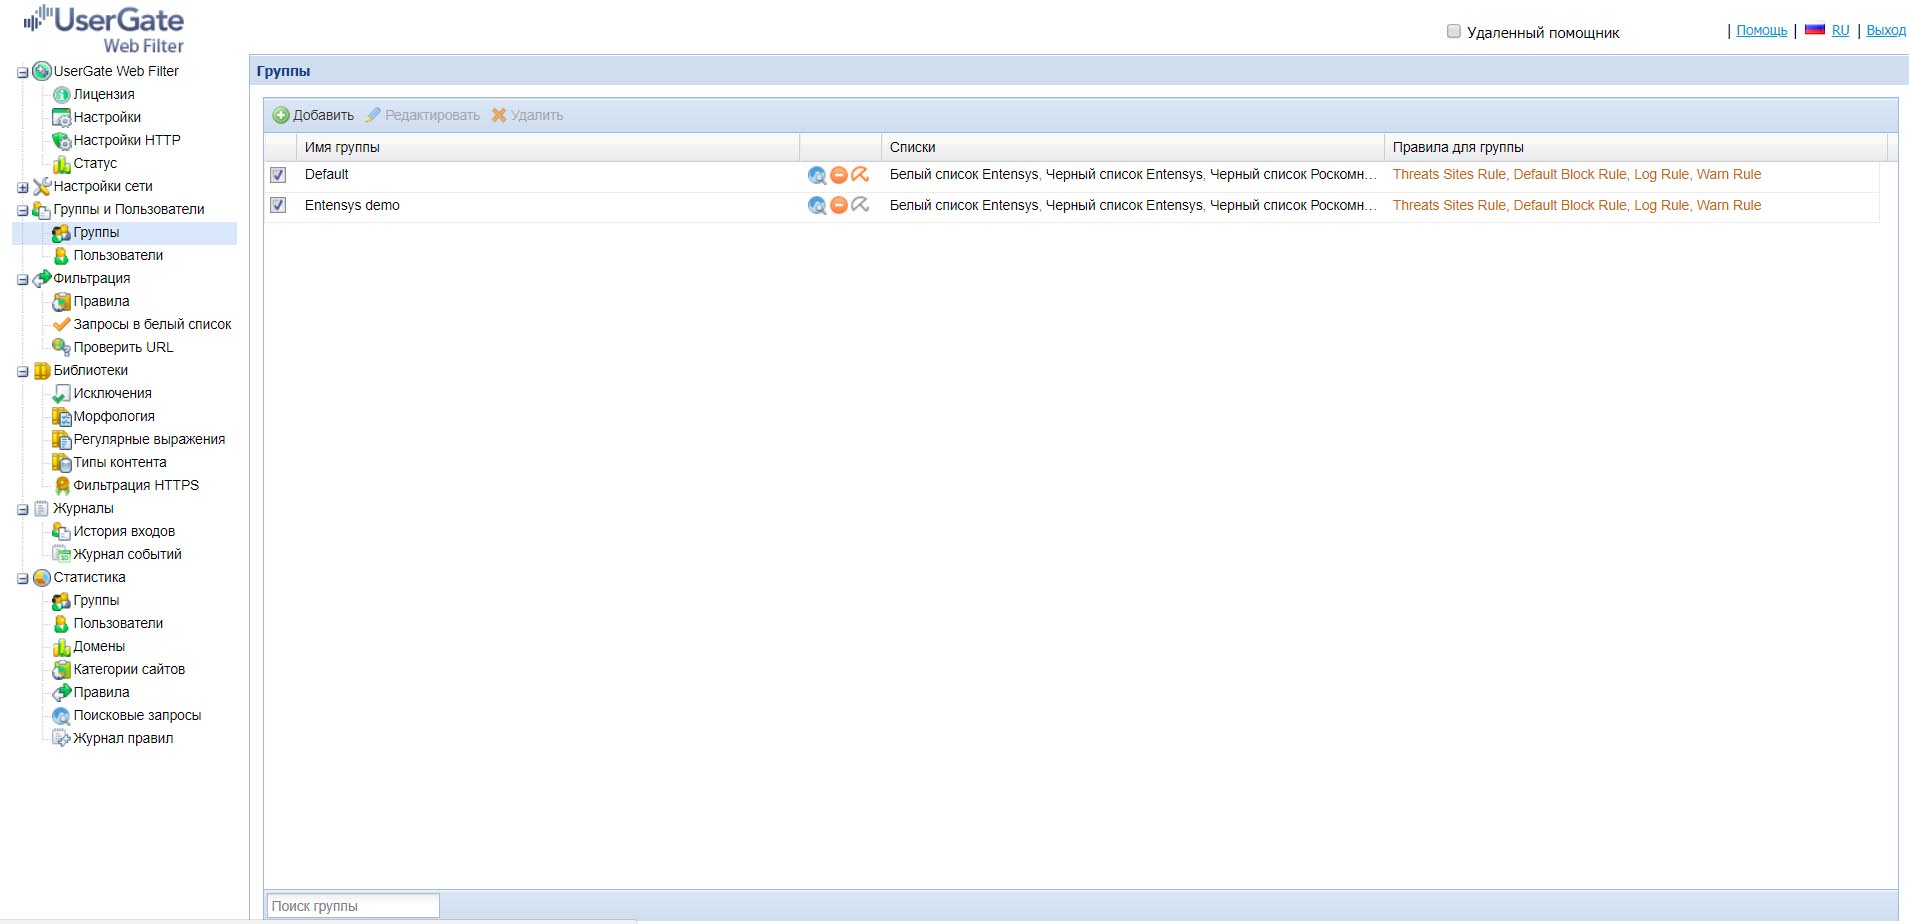Click the globe-magnifier icon in the Default row
The image size is (1909, 924).
click(817, 175)
